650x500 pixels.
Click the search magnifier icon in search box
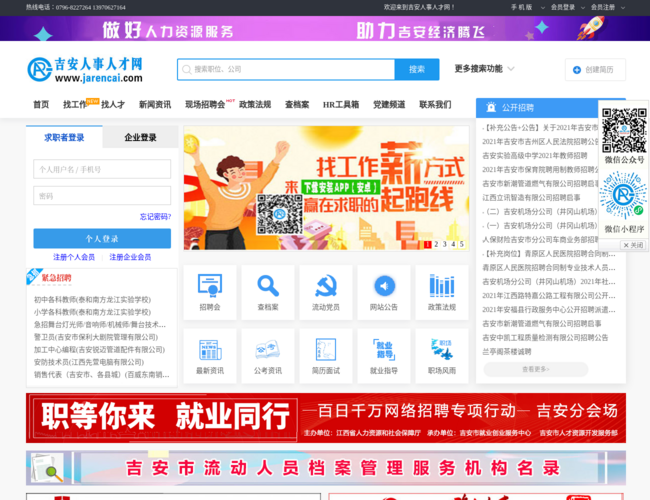coord(187,69)
